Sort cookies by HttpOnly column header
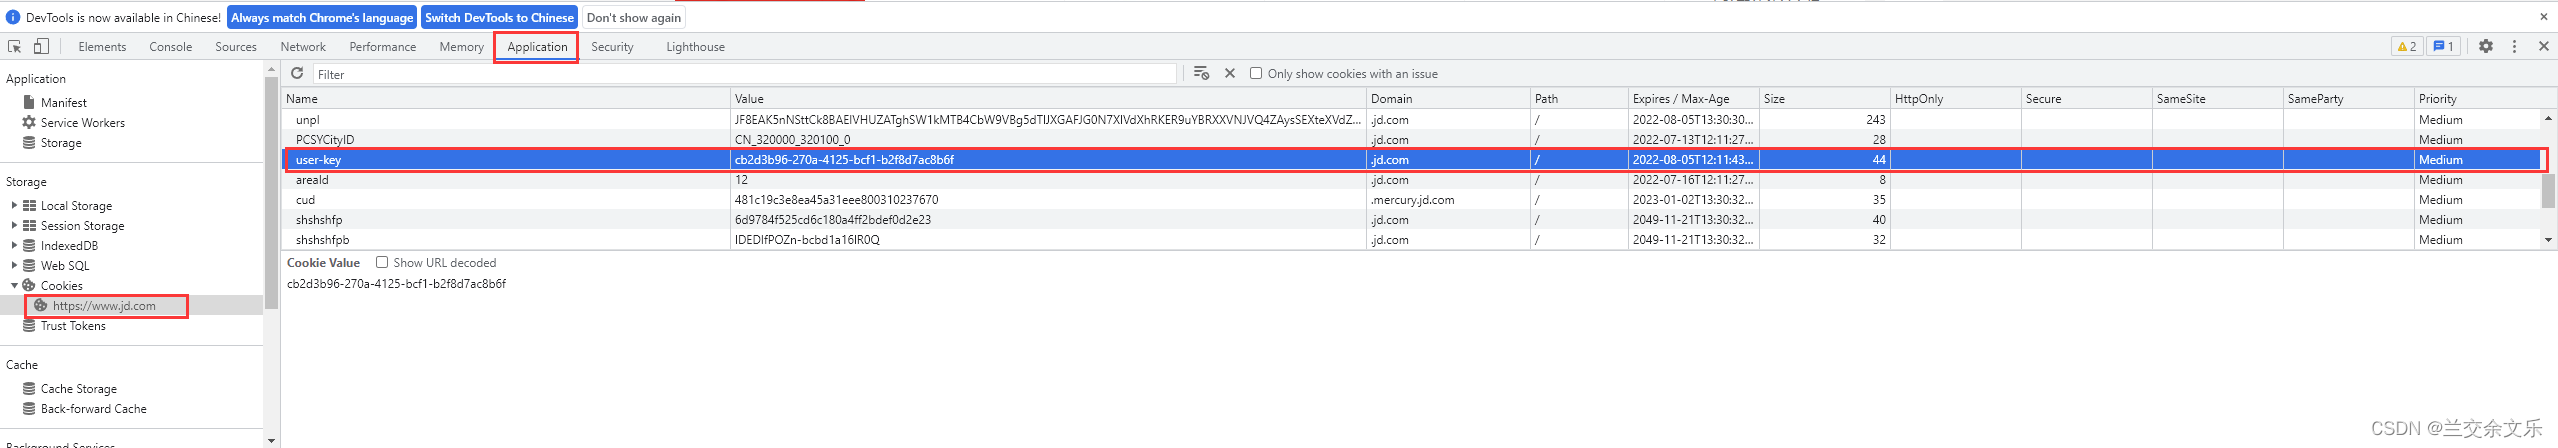The image size is (2558, 448). point(1956,98)
